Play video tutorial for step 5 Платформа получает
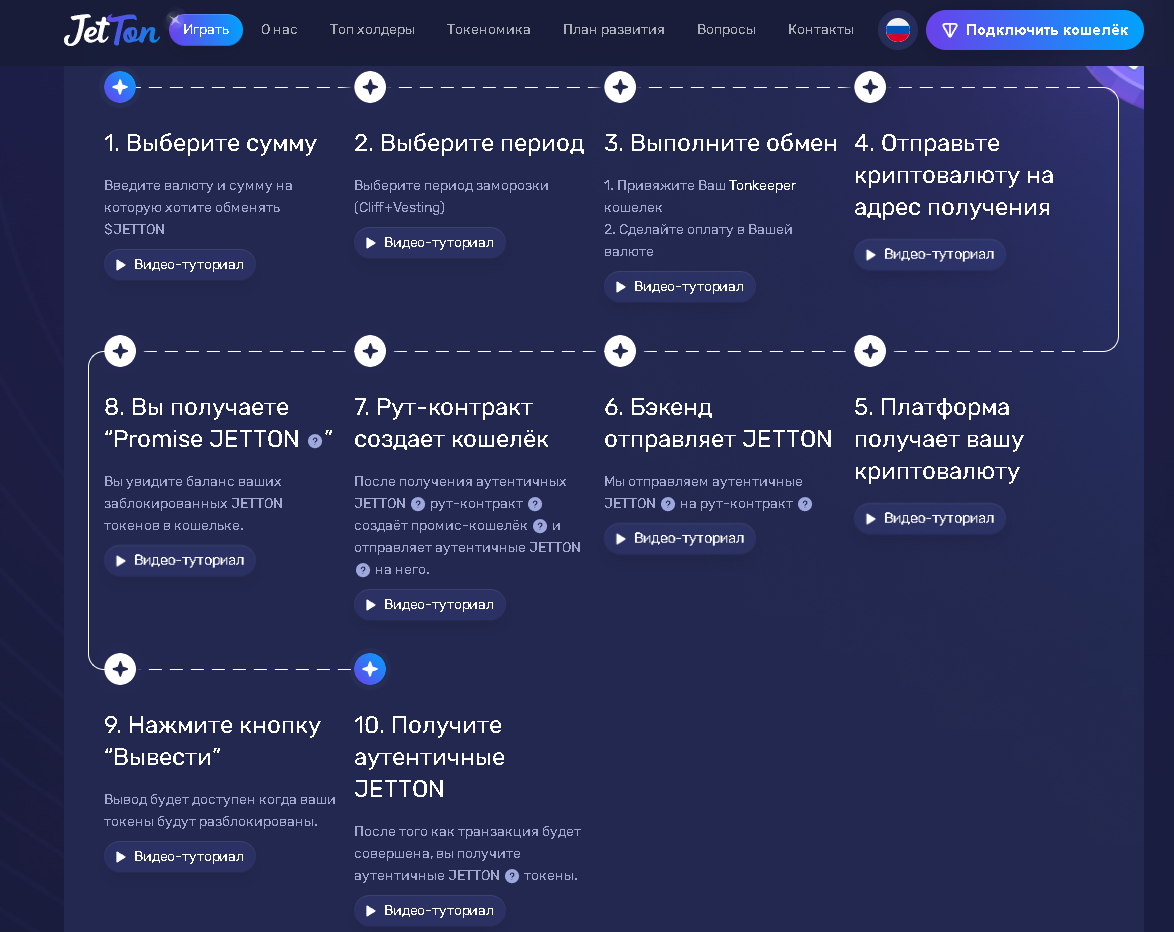1174x932 pixels. click(930, 518)
